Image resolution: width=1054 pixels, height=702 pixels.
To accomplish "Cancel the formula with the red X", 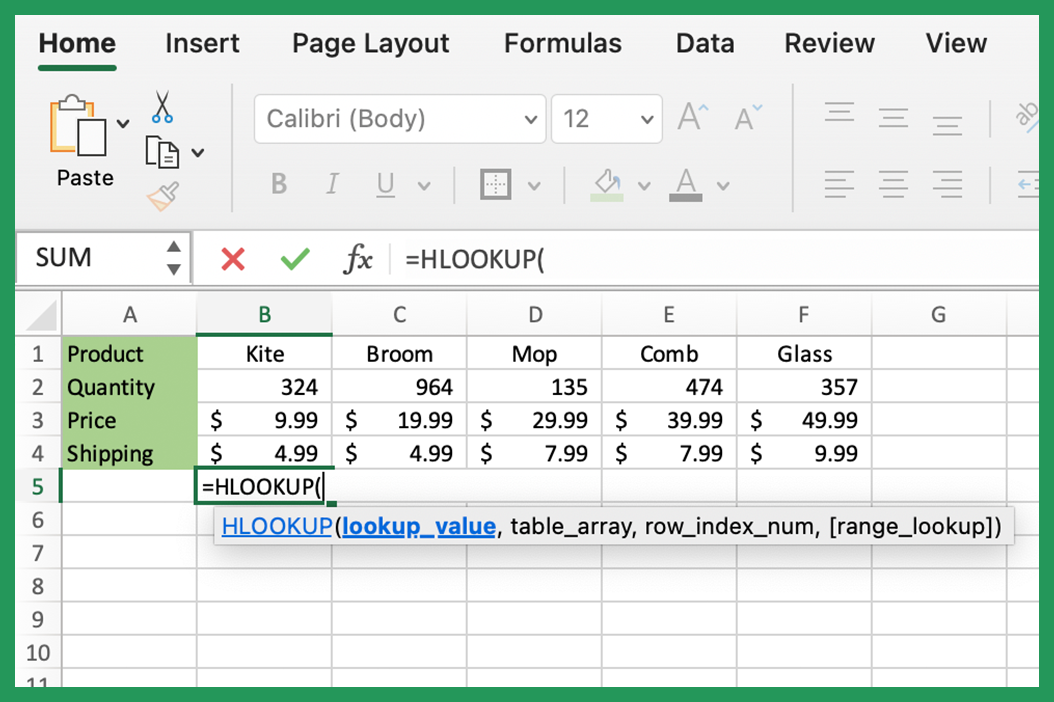I will [x=231, y=259].
